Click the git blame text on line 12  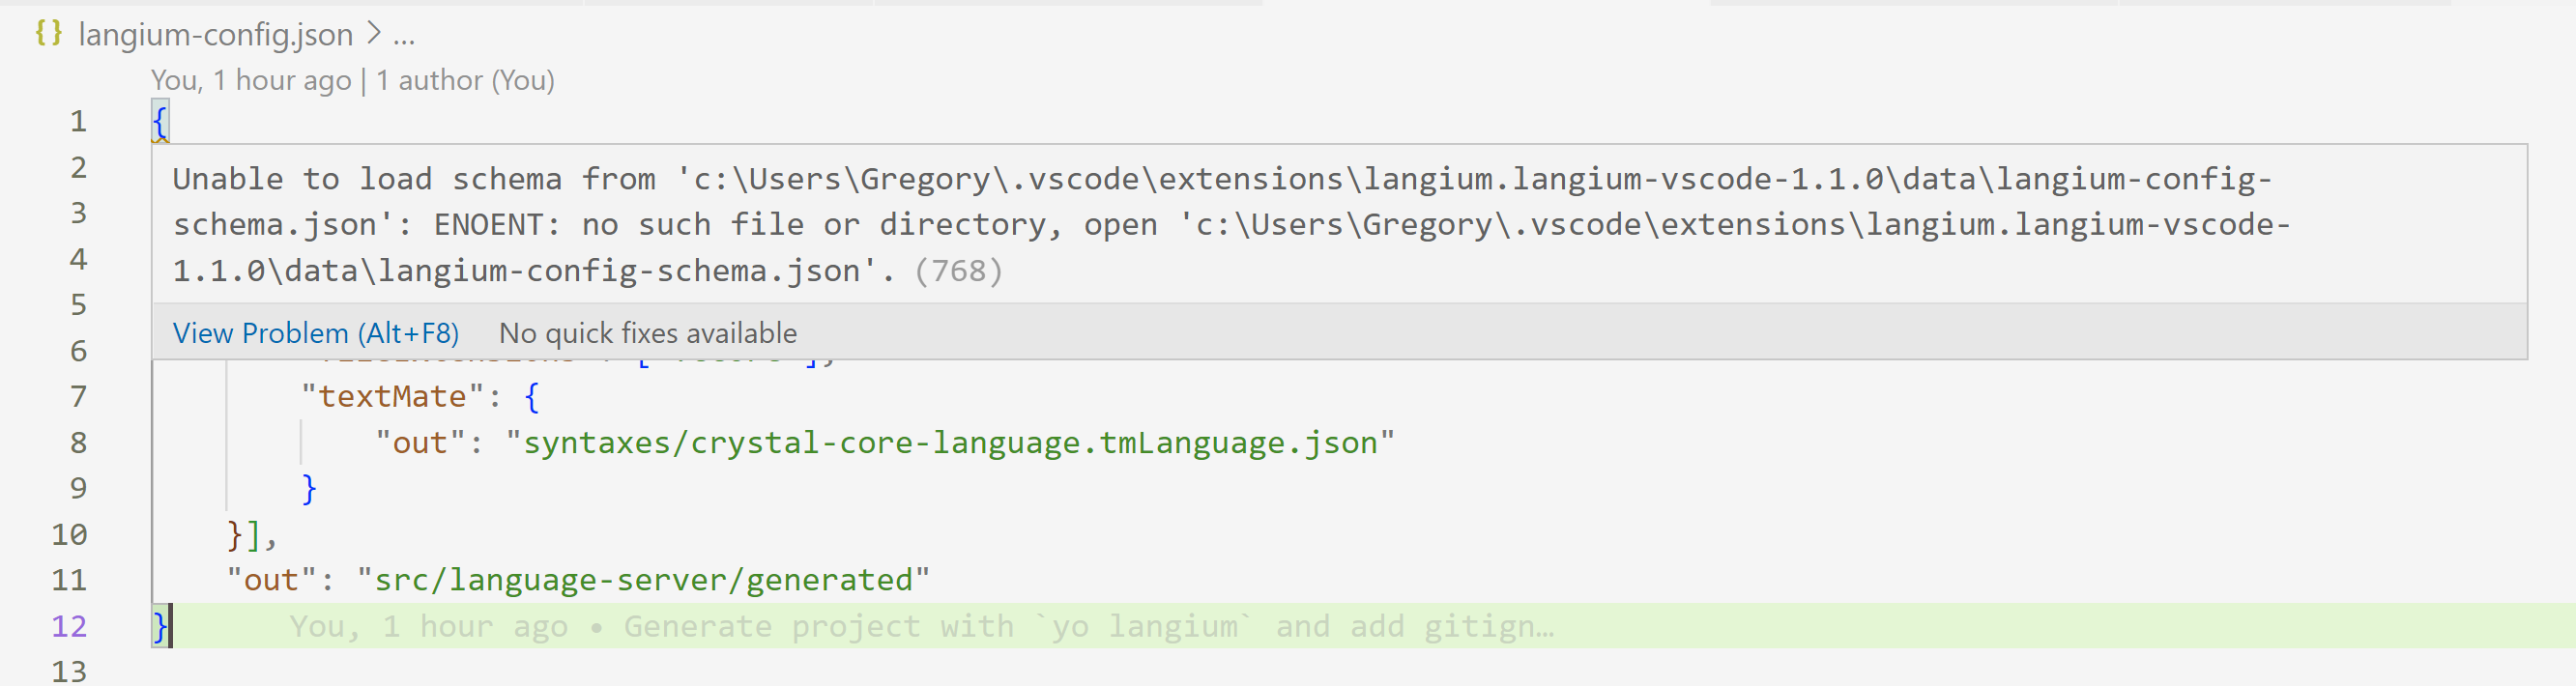point(920,624)
